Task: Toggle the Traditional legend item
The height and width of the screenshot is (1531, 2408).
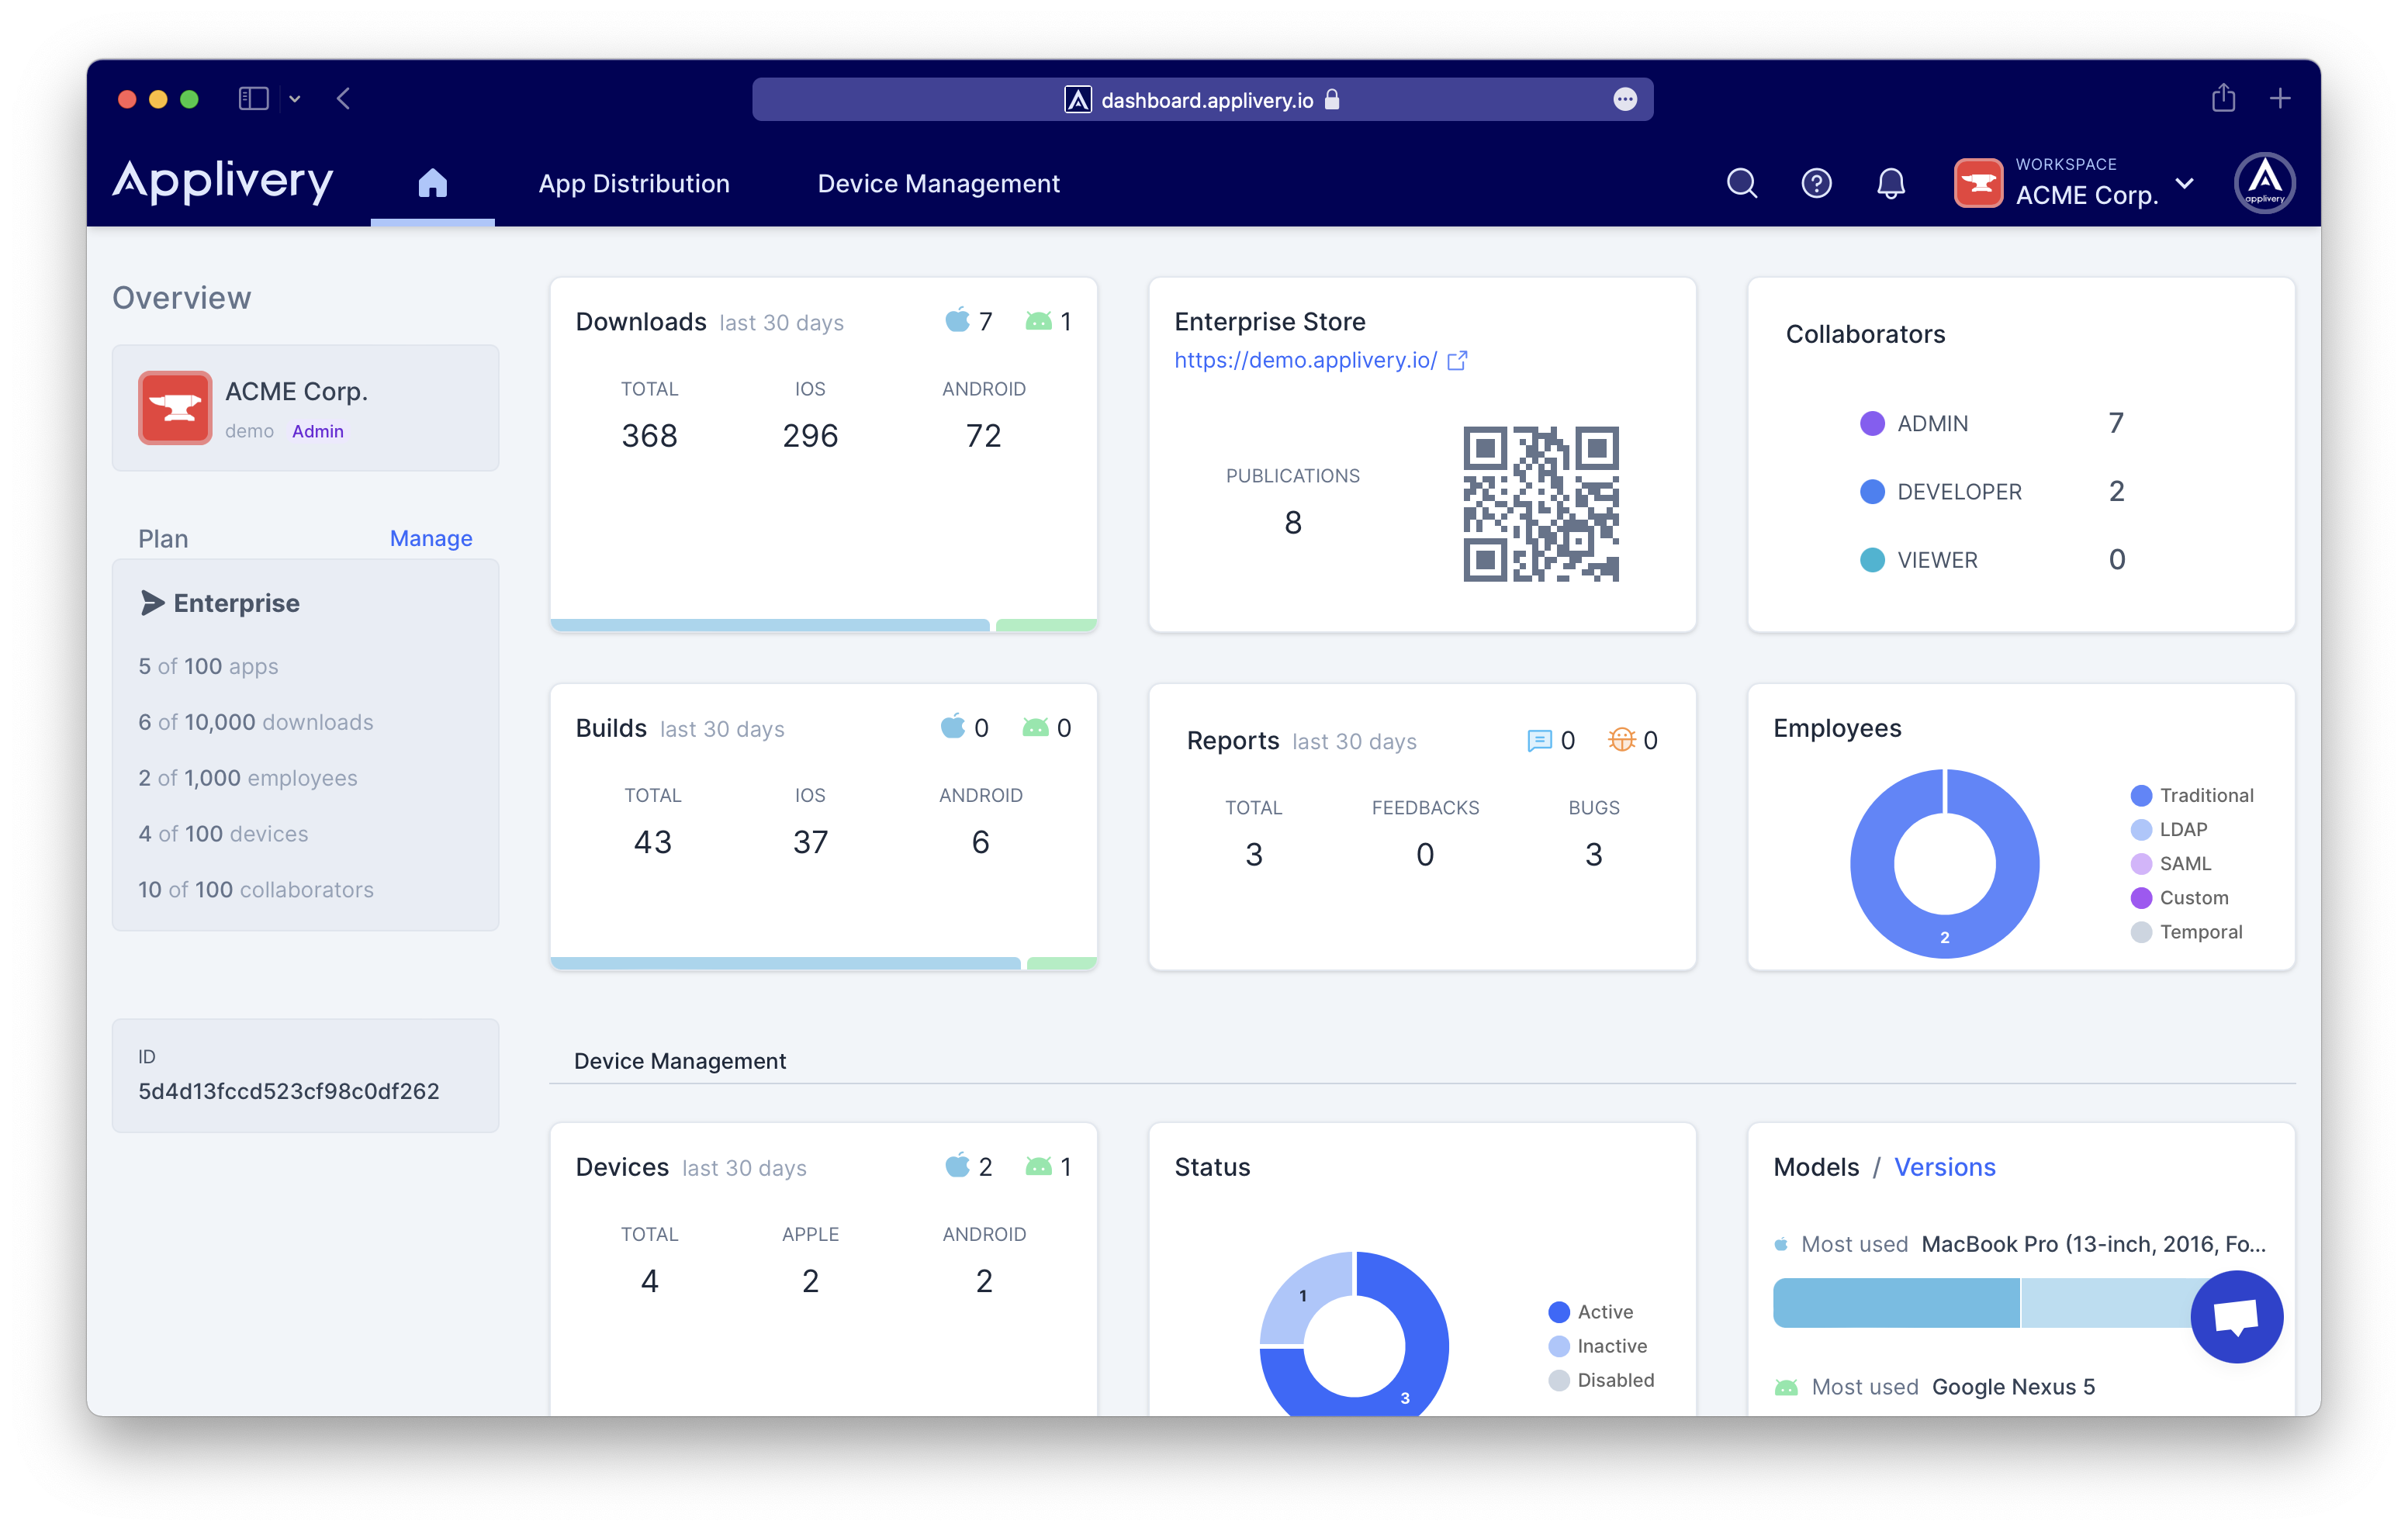Action: (2191, 795)
